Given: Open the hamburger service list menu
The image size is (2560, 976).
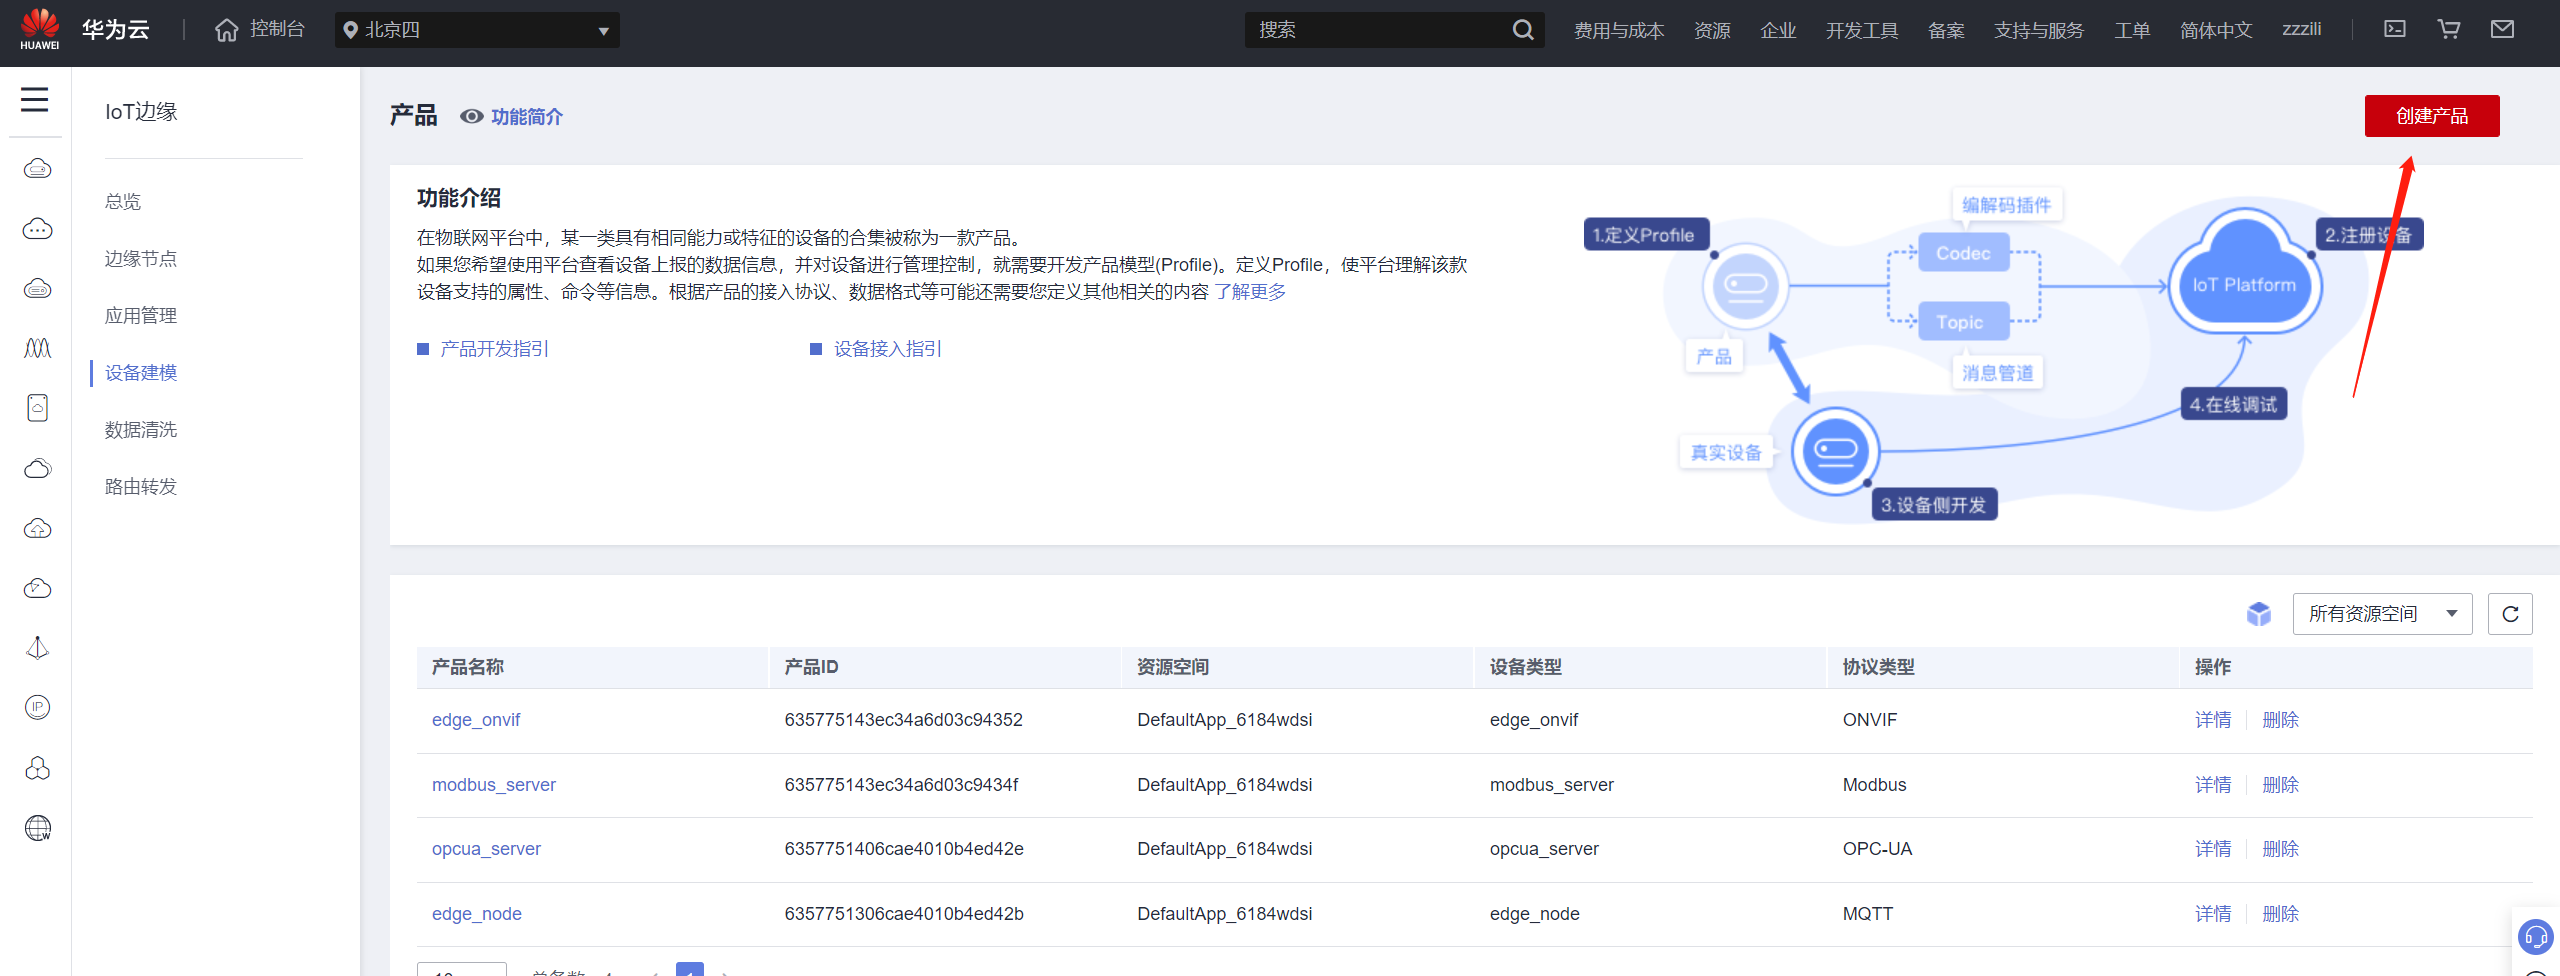Looking at the screenshot, I should pyautogui.click(x=35, y=99).
